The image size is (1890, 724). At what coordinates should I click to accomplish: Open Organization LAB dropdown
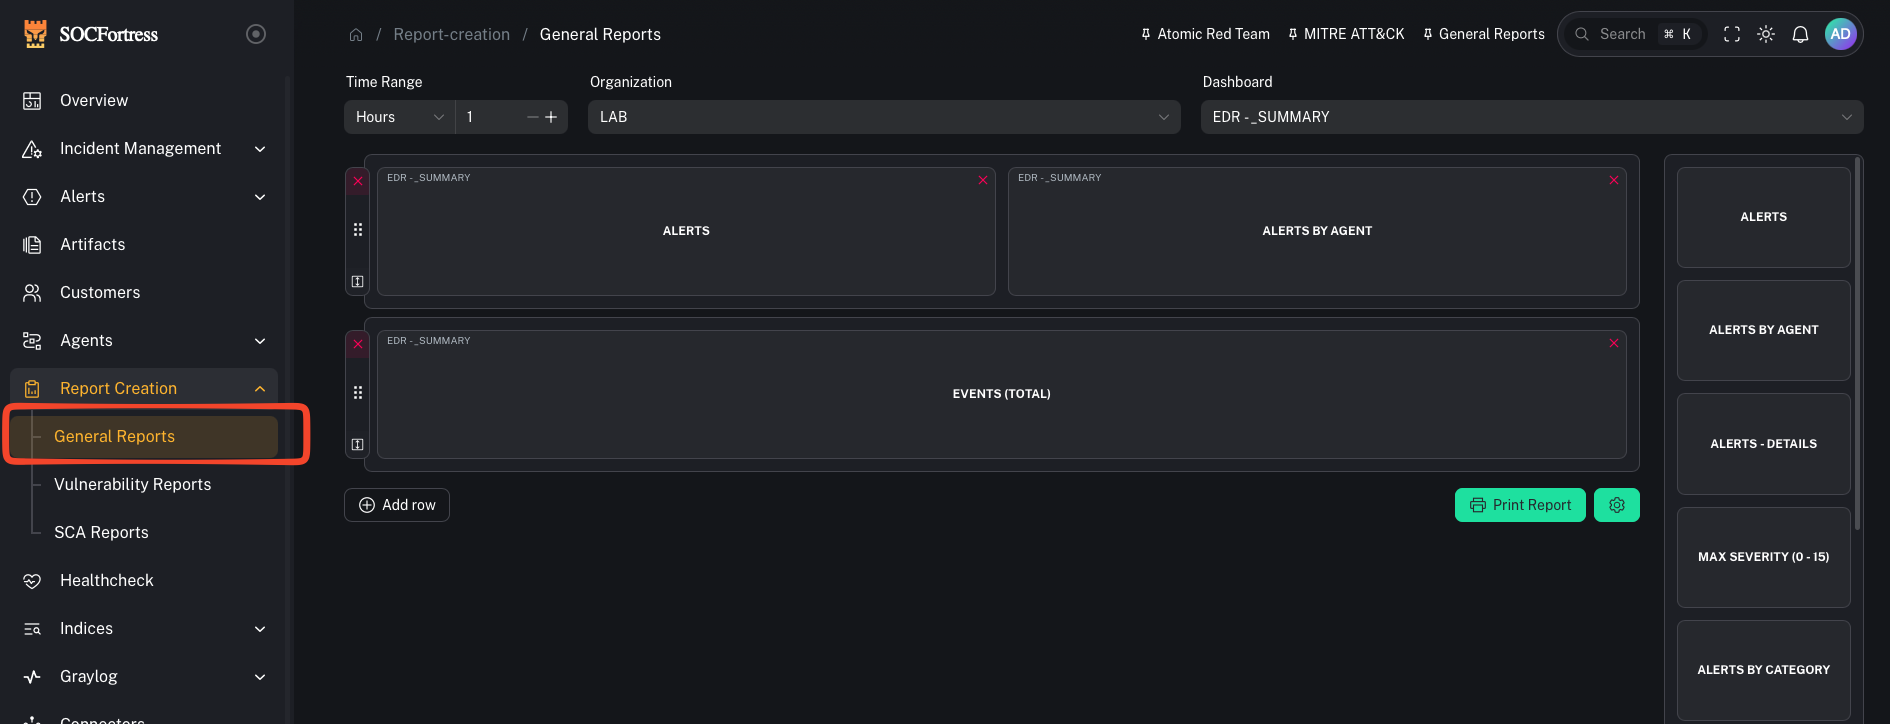[884, 117]
